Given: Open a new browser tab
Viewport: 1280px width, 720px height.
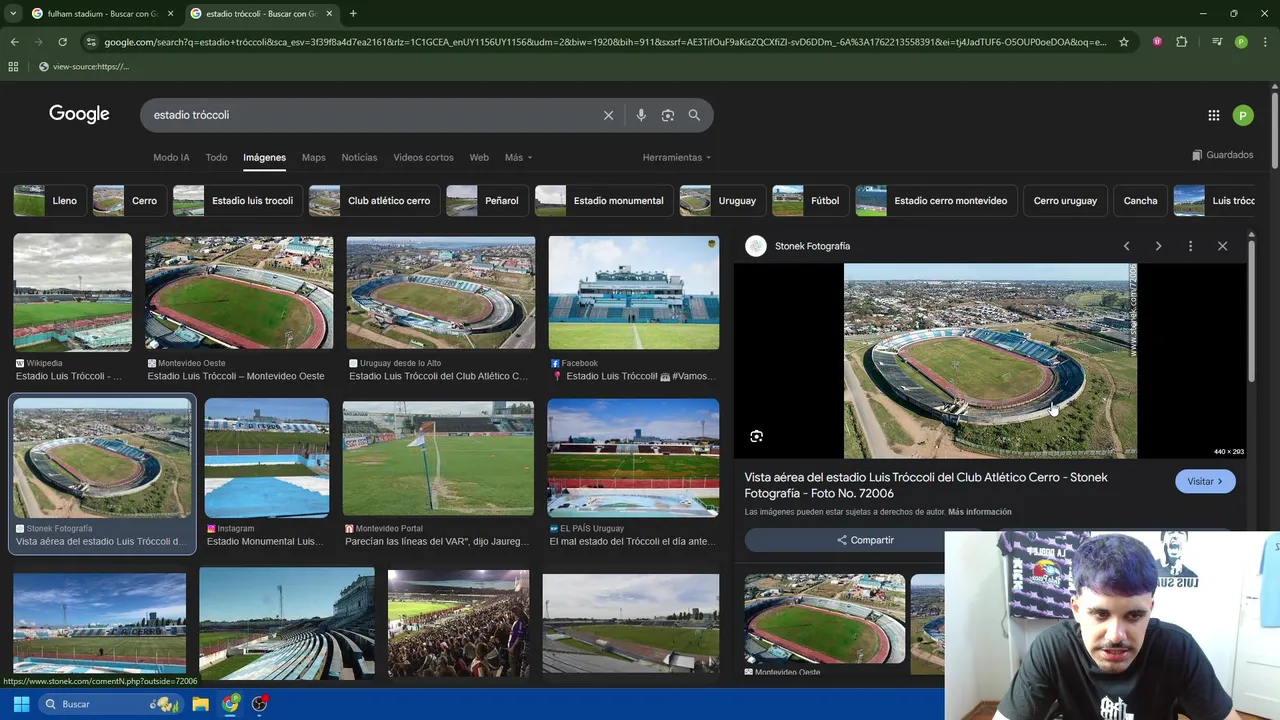Looking at the screenshot, I should pos(353,13).
